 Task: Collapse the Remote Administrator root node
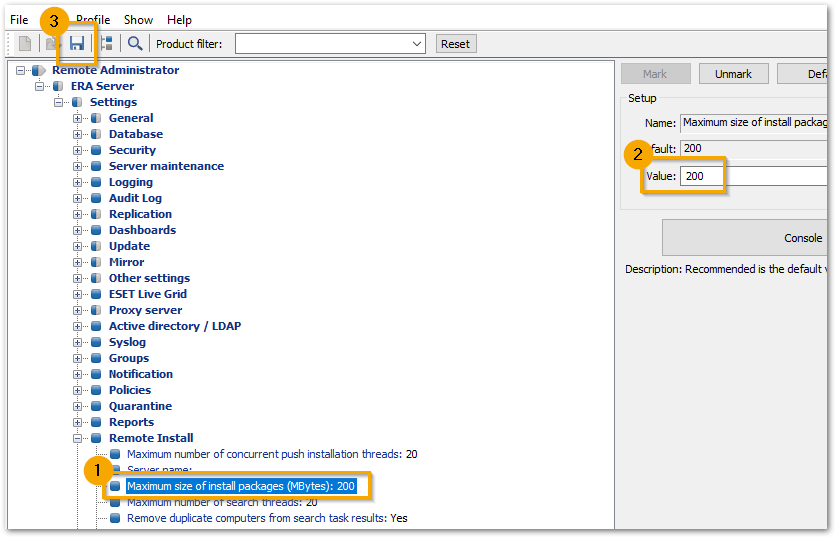20,70
